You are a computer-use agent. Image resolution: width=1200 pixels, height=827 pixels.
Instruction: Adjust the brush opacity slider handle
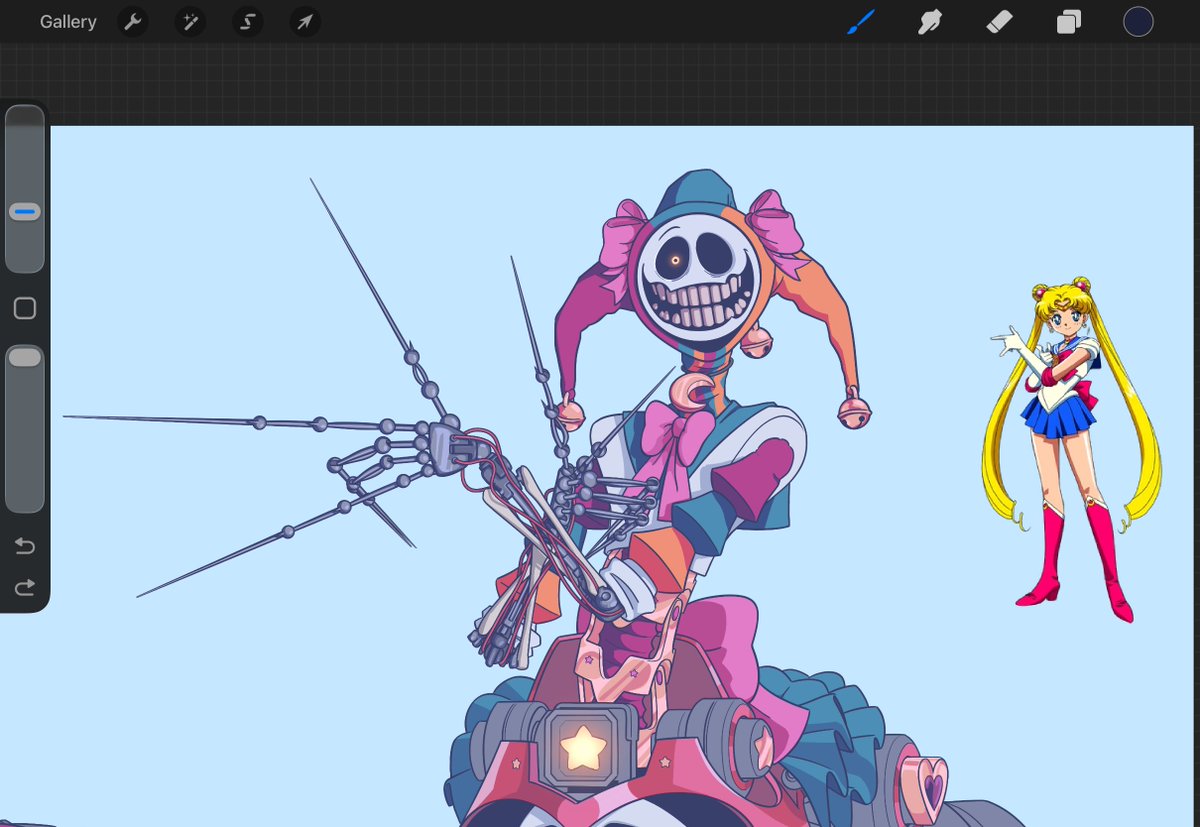25,357
